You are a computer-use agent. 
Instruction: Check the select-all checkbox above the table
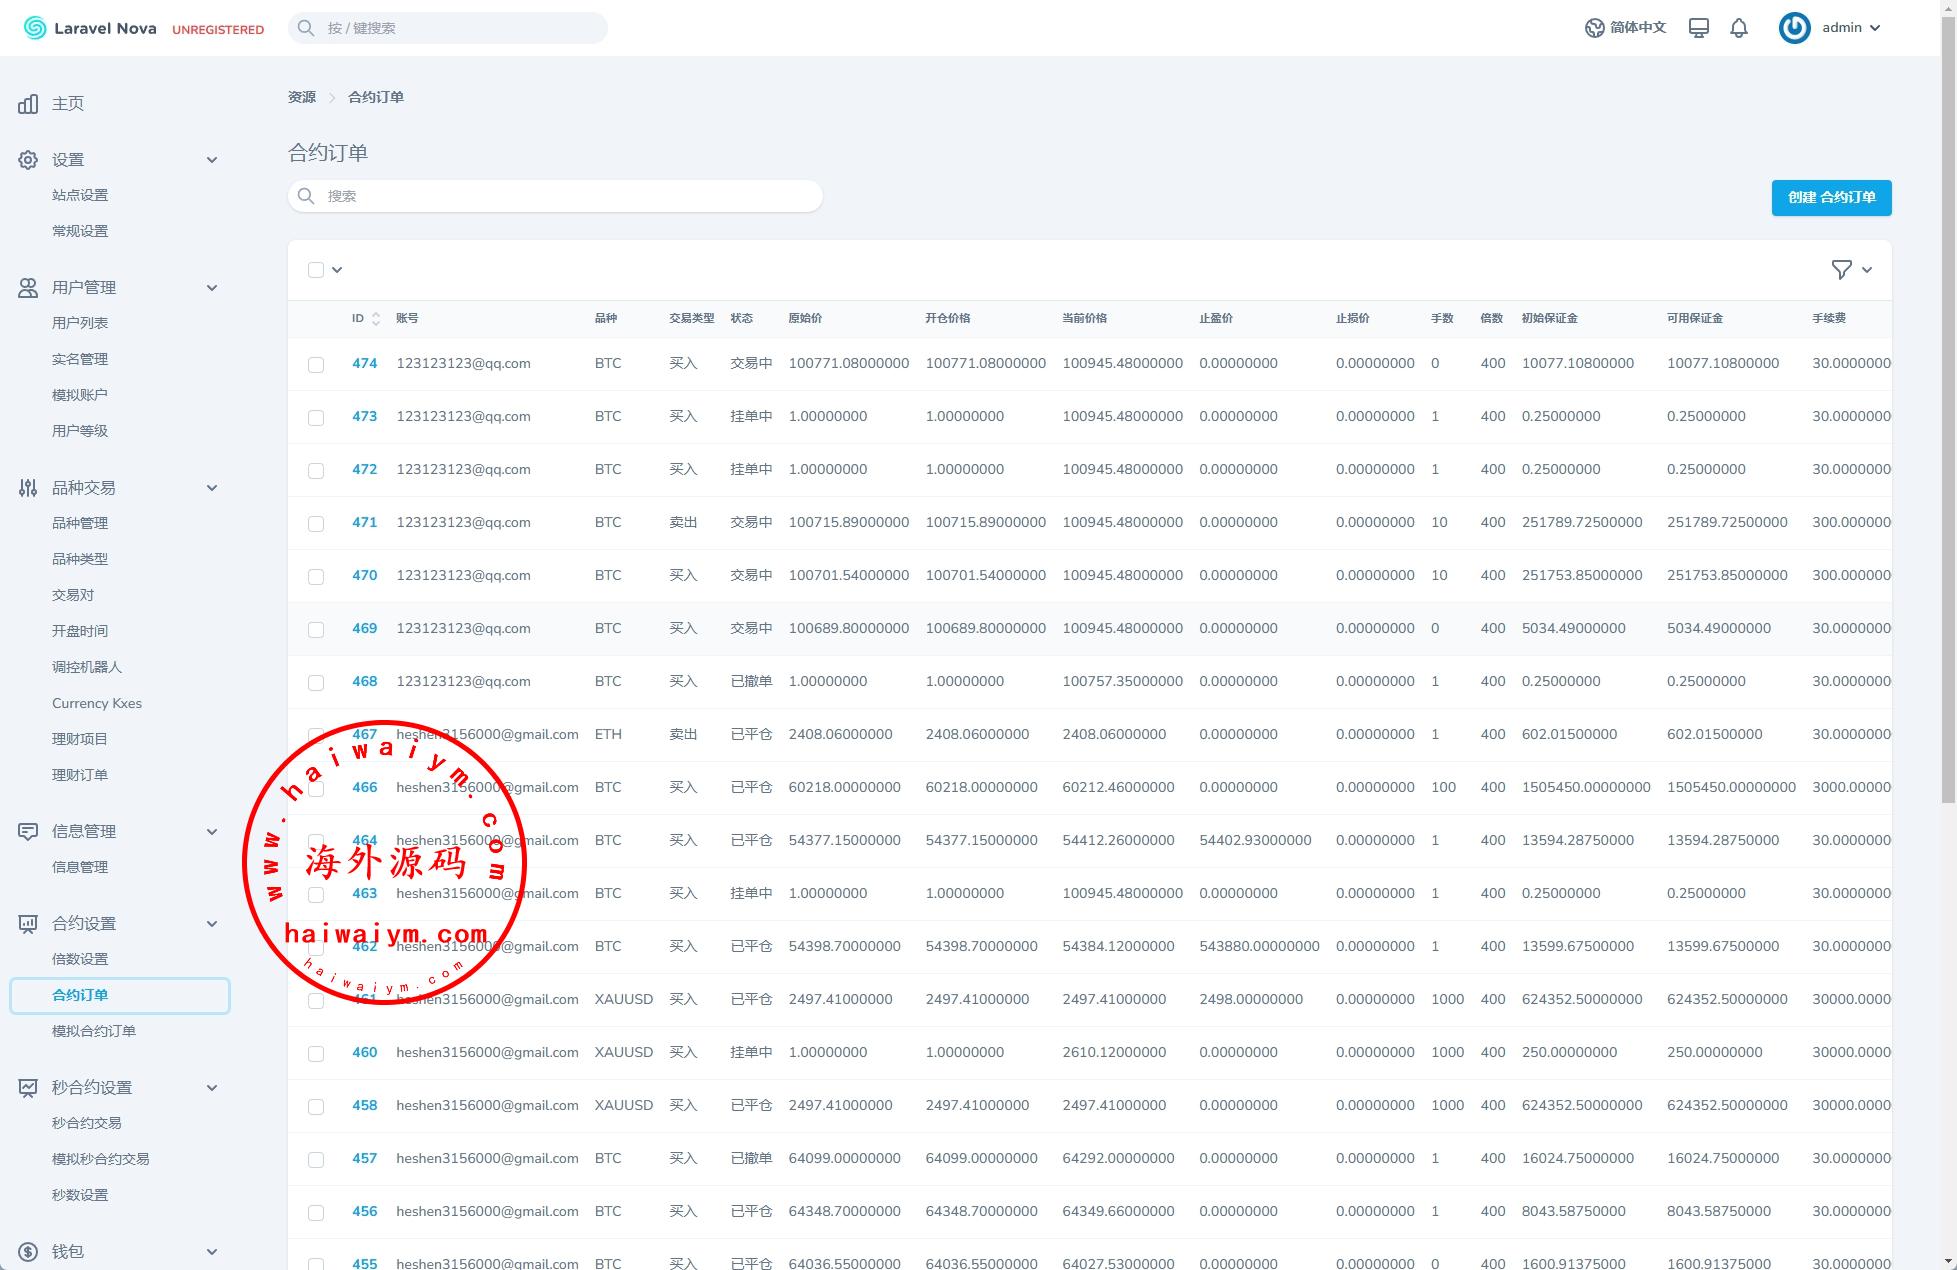tap(316, 270)
